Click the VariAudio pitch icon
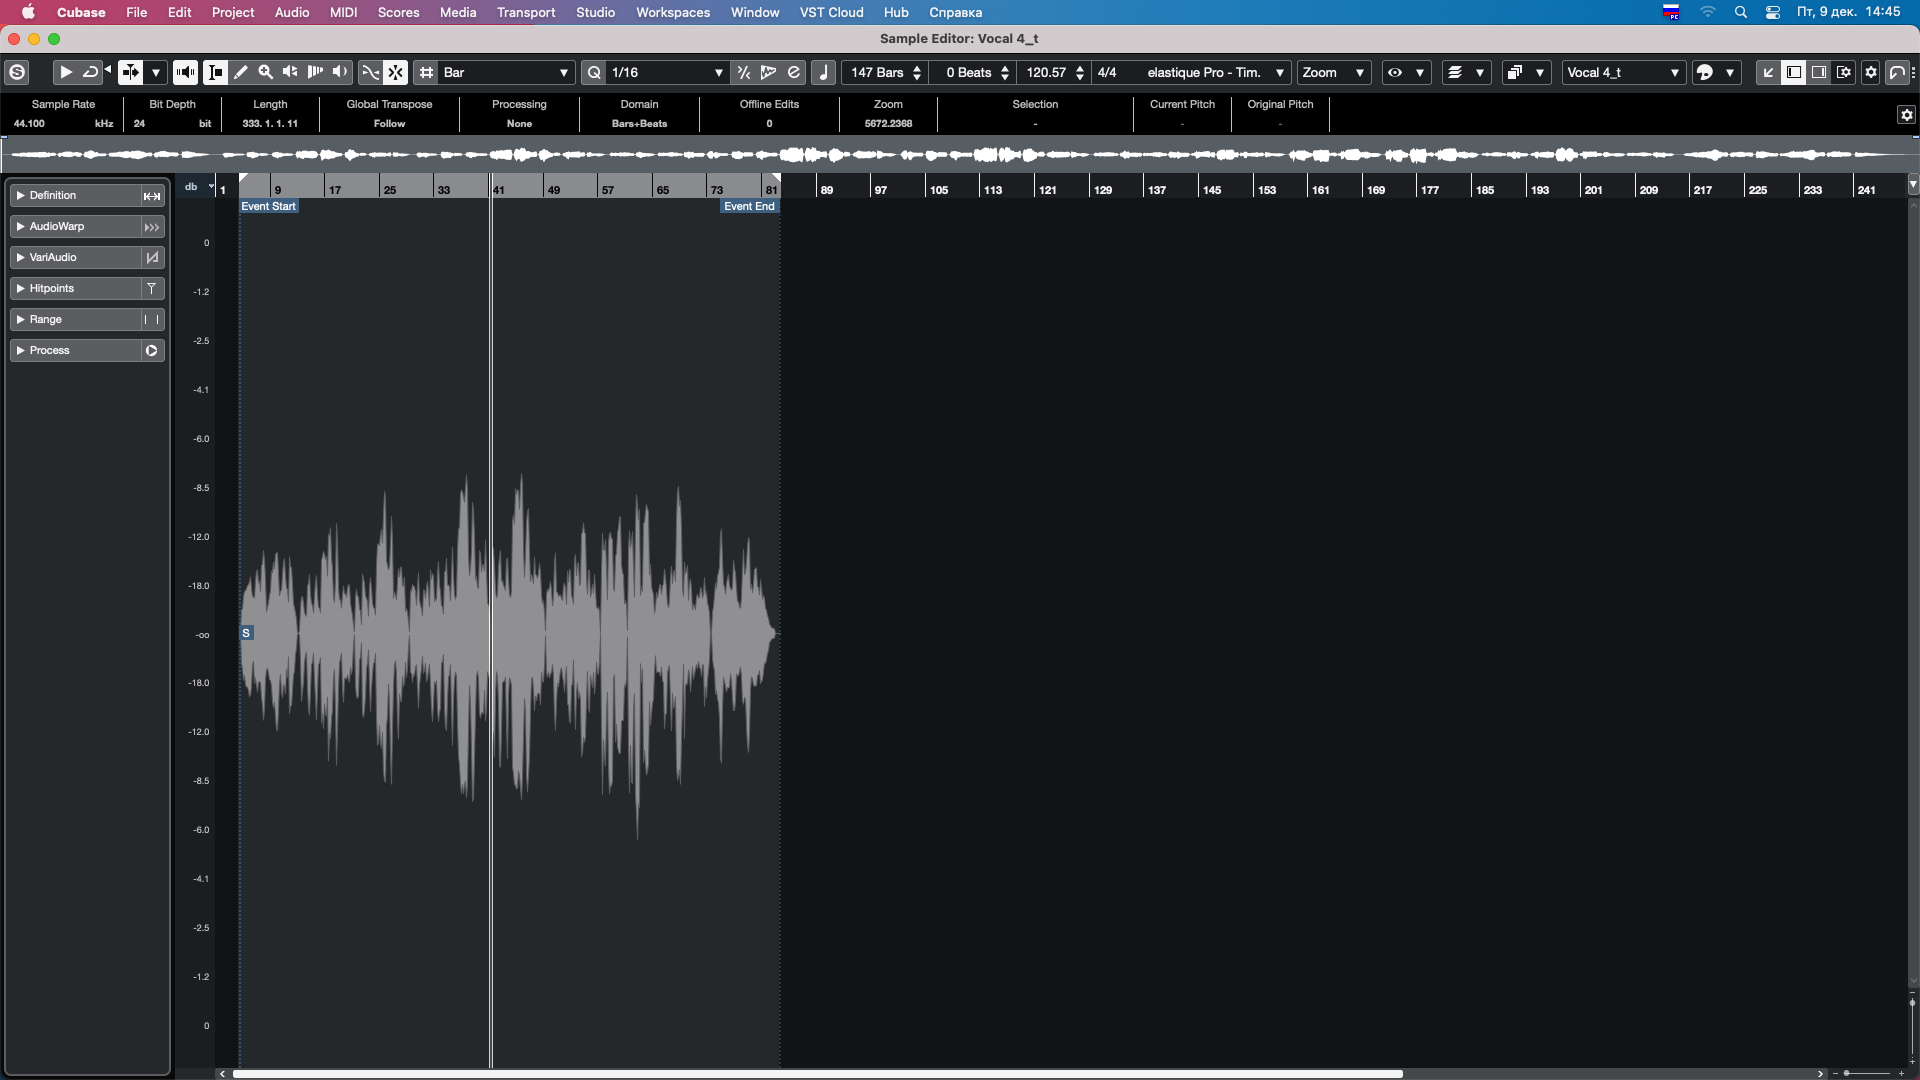Image resolution: width=1920 pixels, height=1080 pixels. point(152,258)
